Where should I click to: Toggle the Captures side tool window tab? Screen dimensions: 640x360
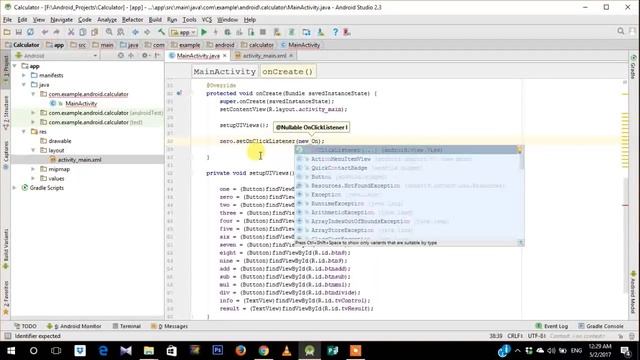(x=6, y=155)
